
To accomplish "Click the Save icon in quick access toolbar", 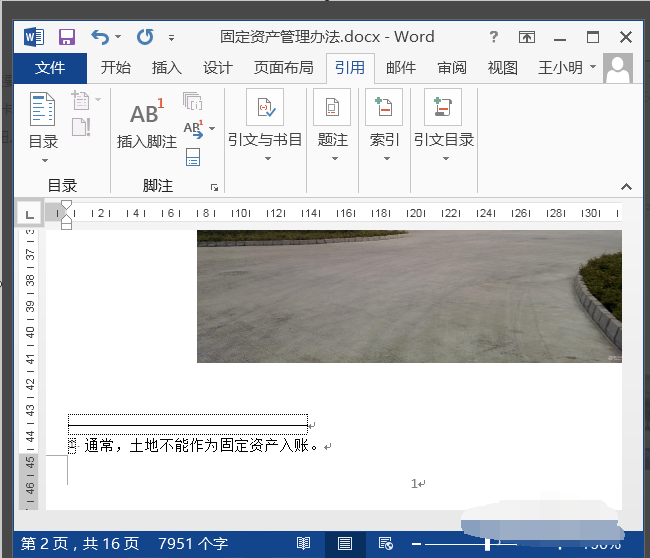I will click(67, 37).
